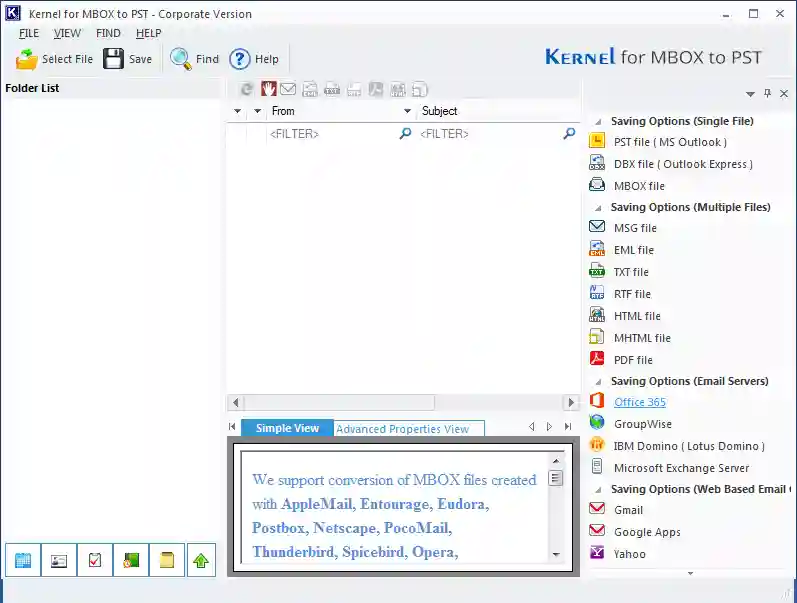Choose Yahoo saving option

(x=629, y=554)
